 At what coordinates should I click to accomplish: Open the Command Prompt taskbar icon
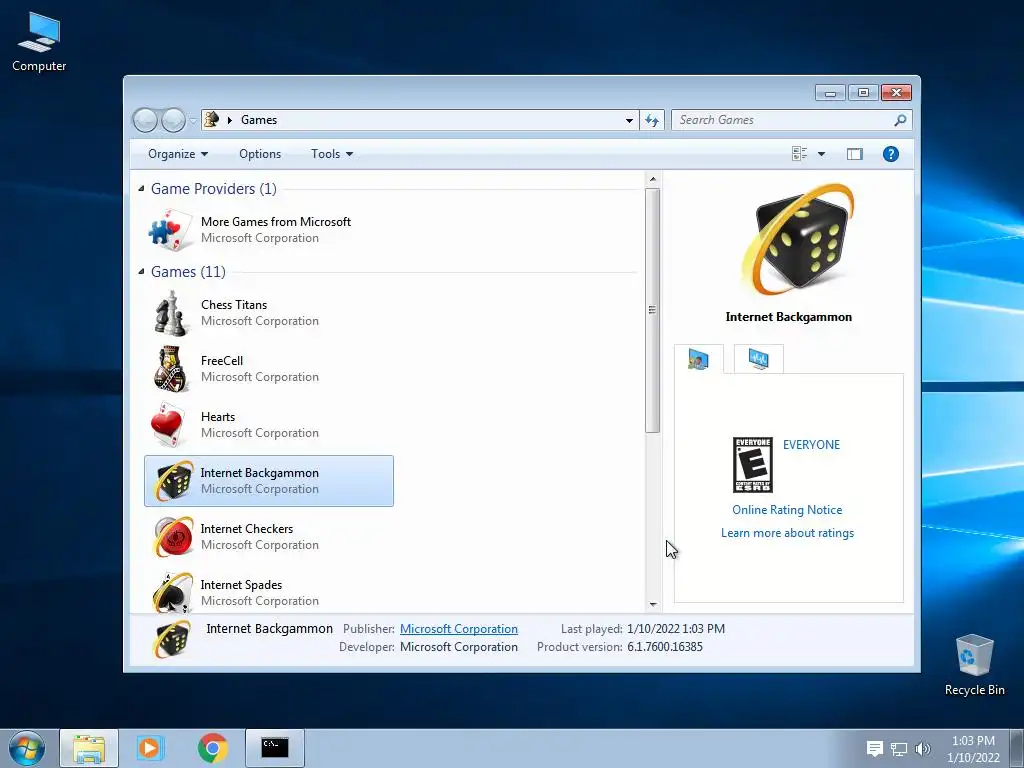point(275,748)
